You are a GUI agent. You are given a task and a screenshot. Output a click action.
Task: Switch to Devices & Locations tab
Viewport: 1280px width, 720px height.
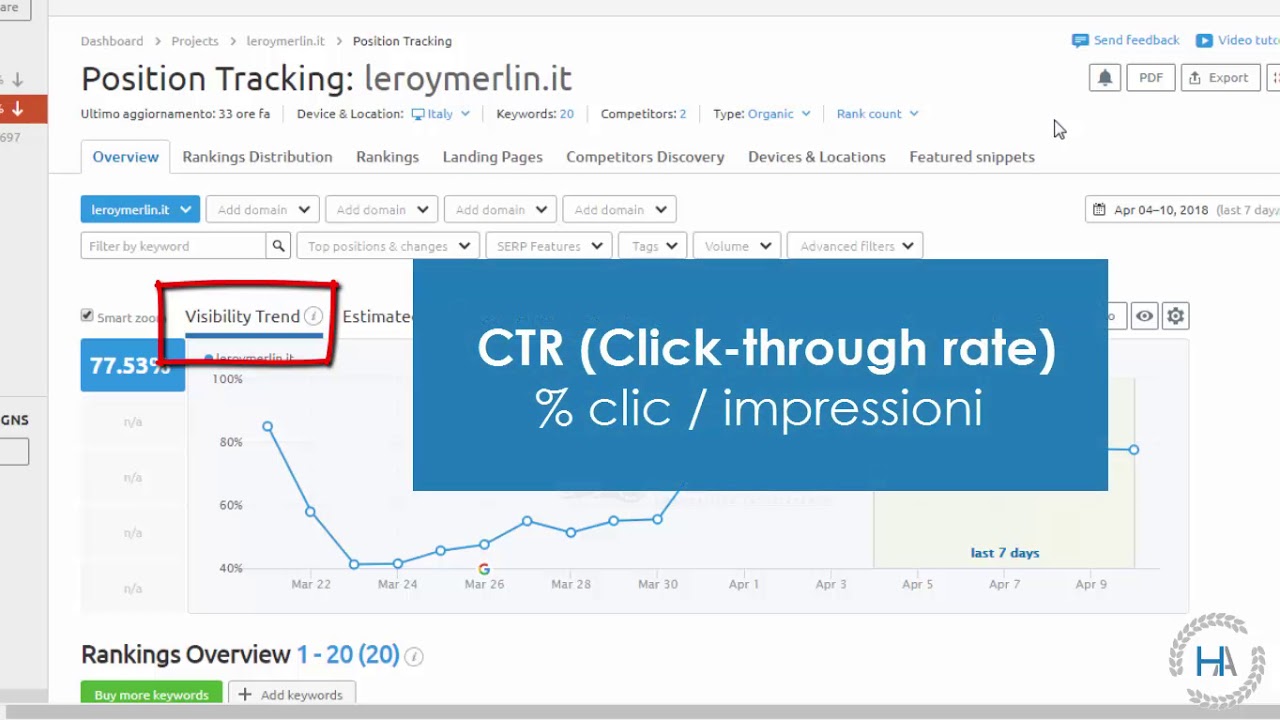(817, 157)
